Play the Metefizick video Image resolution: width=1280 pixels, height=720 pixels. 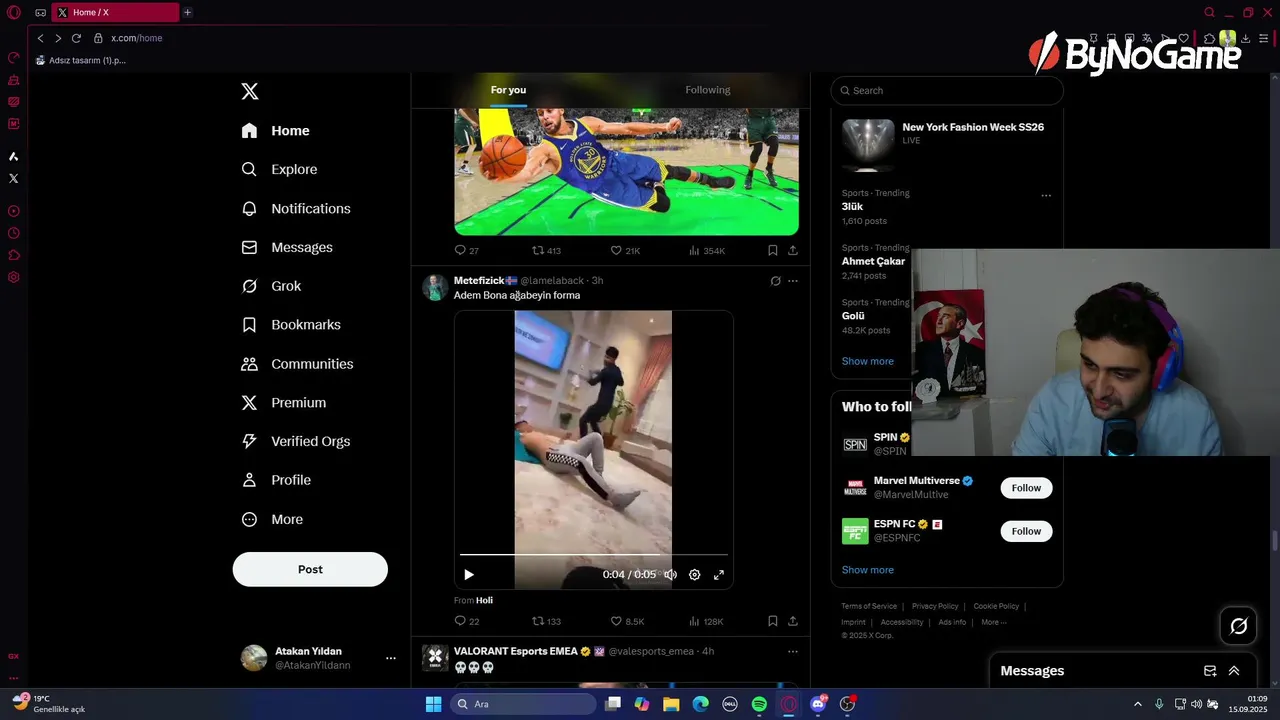pyautogui.click(x=469, y=575)
